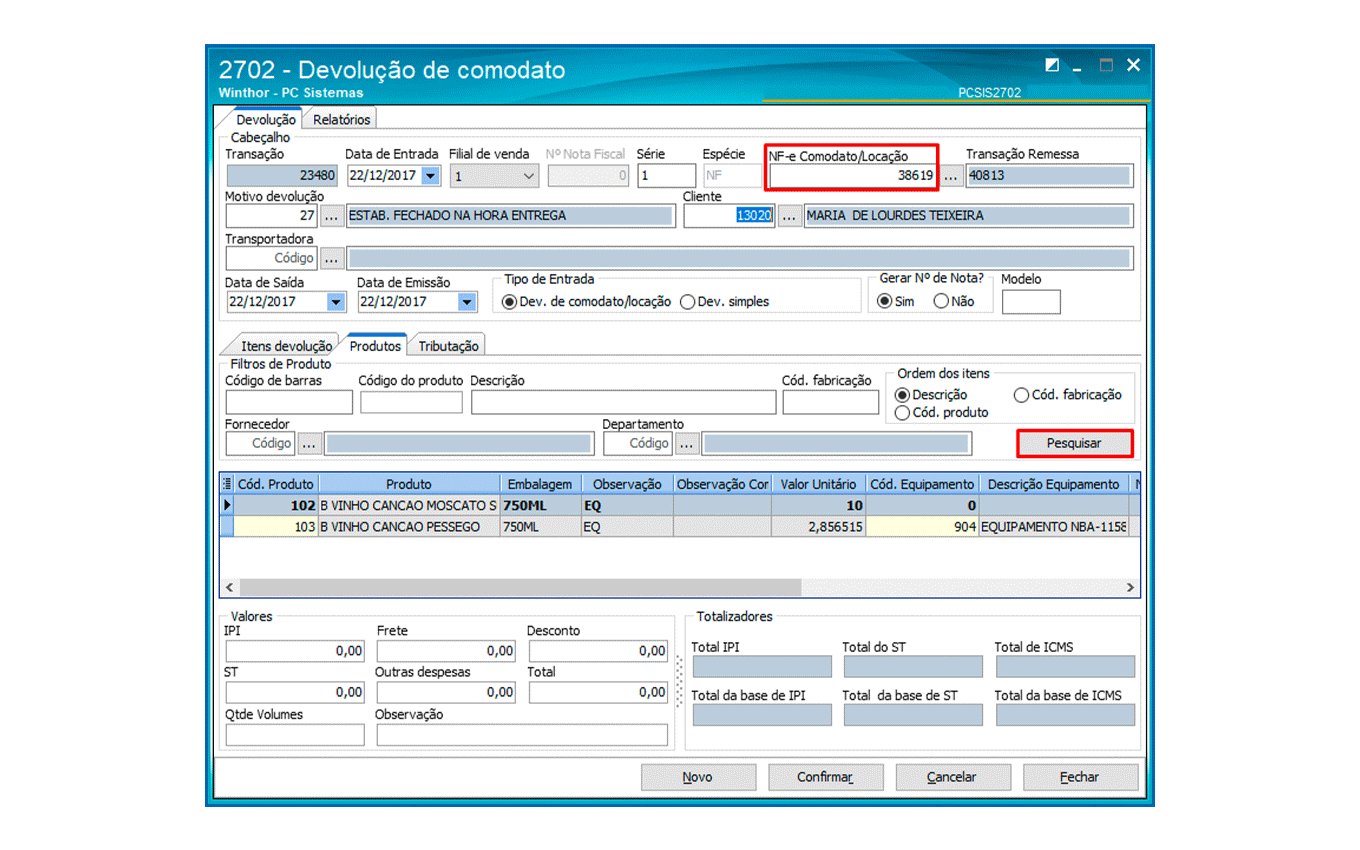Expand the Data de Entrada date picker
Screen dimensions: 1360x850
(x=430, y=176)
